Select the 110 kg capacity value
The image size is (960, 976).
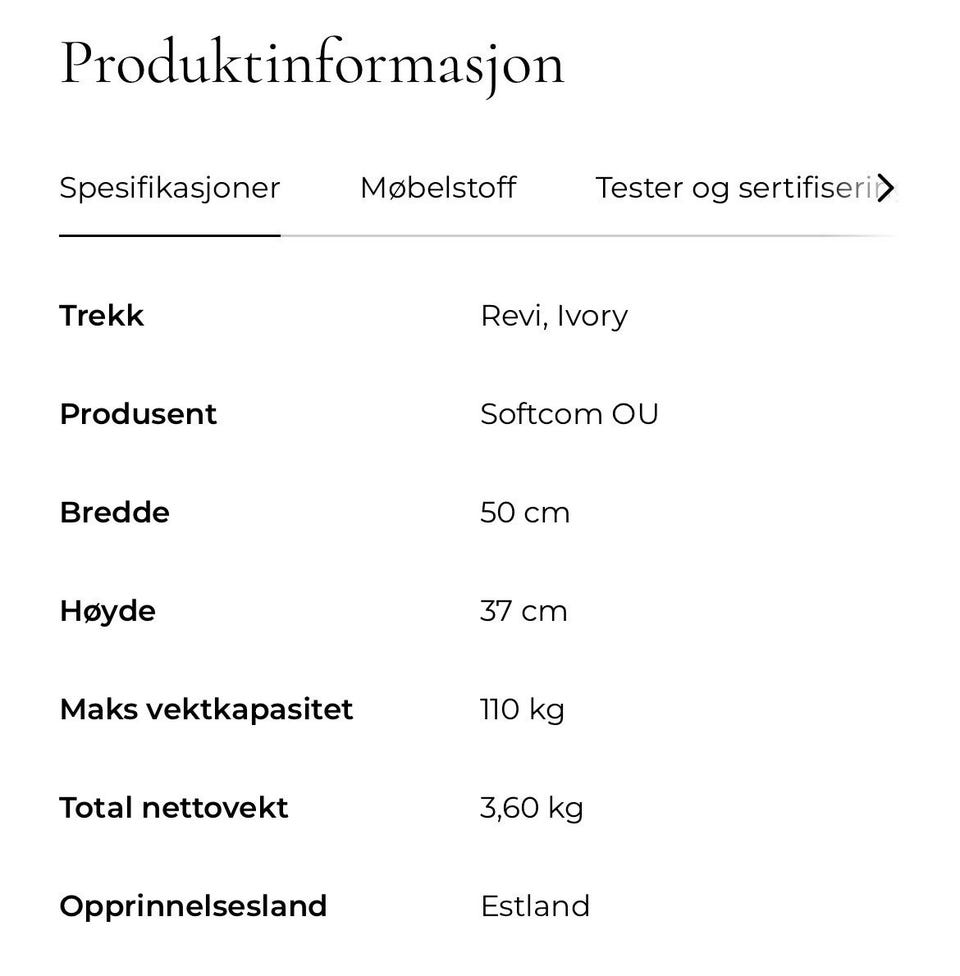point(522,710)
